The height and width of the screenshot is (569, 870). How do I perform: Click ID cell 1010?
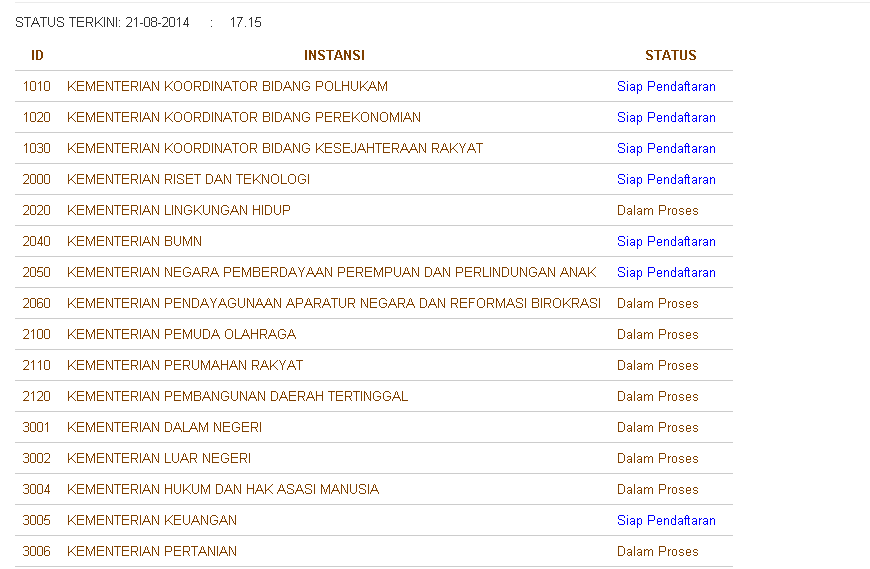coord(37,87)
